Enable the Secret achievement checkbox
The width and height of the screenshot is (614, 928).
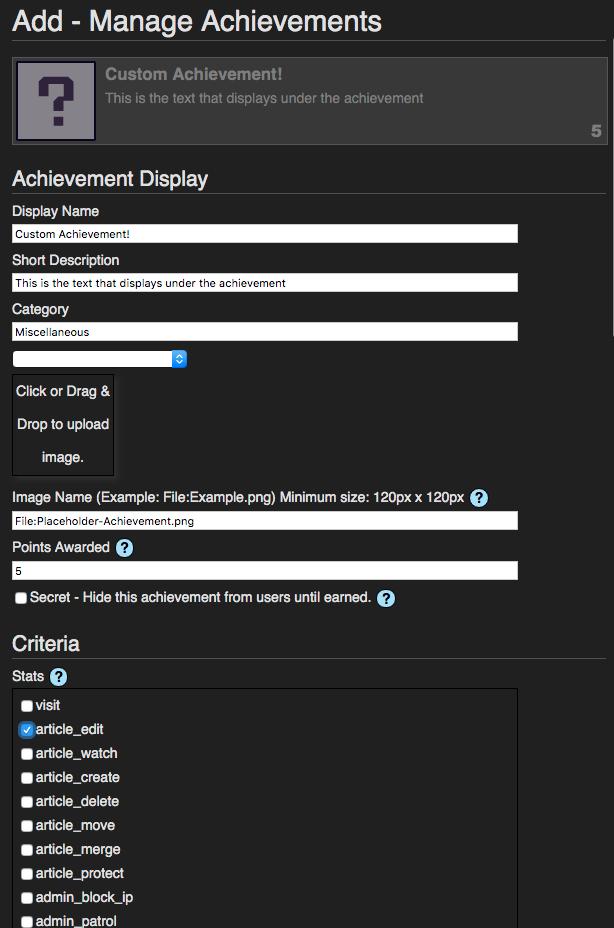click(x=21, y=598)
